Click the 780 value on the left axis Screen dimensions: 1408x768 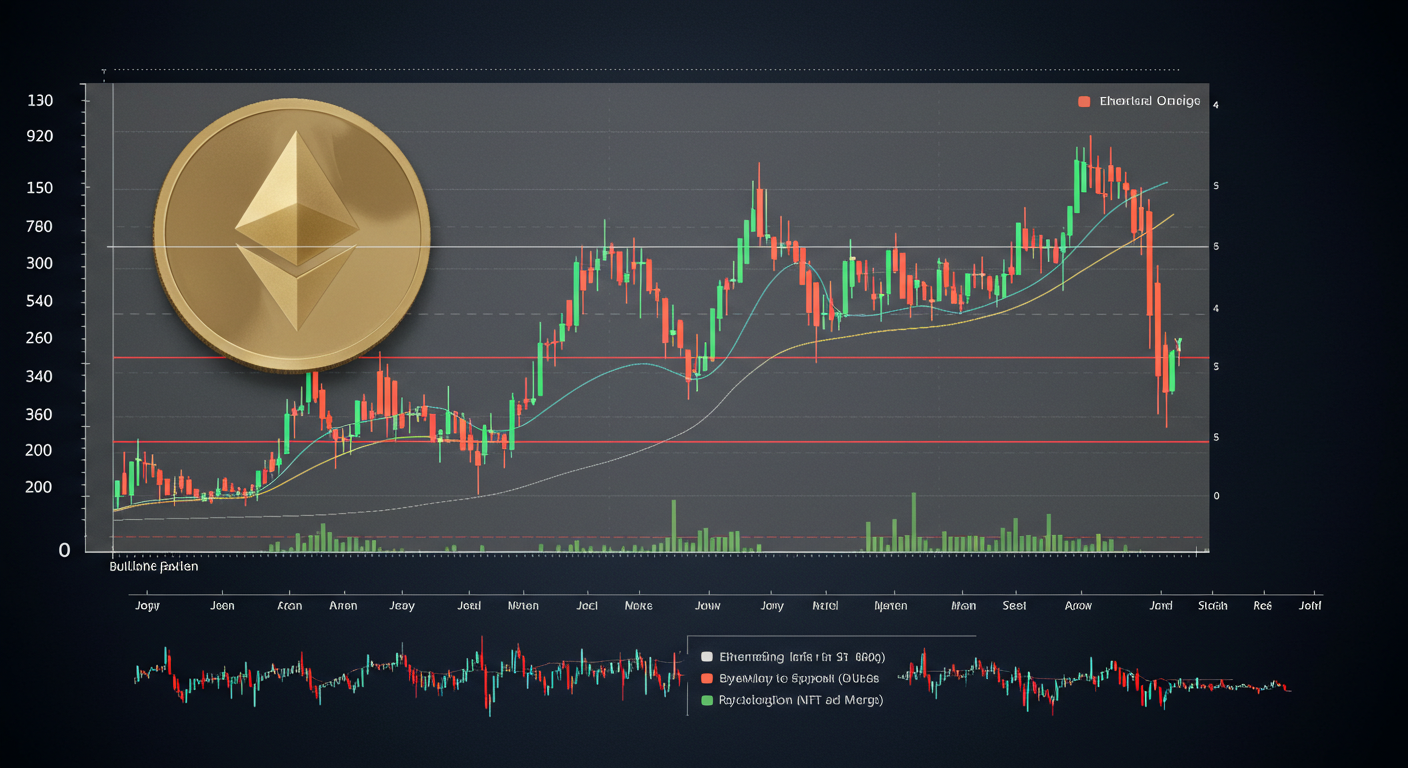pyautogui.click(x=40, y=227)
